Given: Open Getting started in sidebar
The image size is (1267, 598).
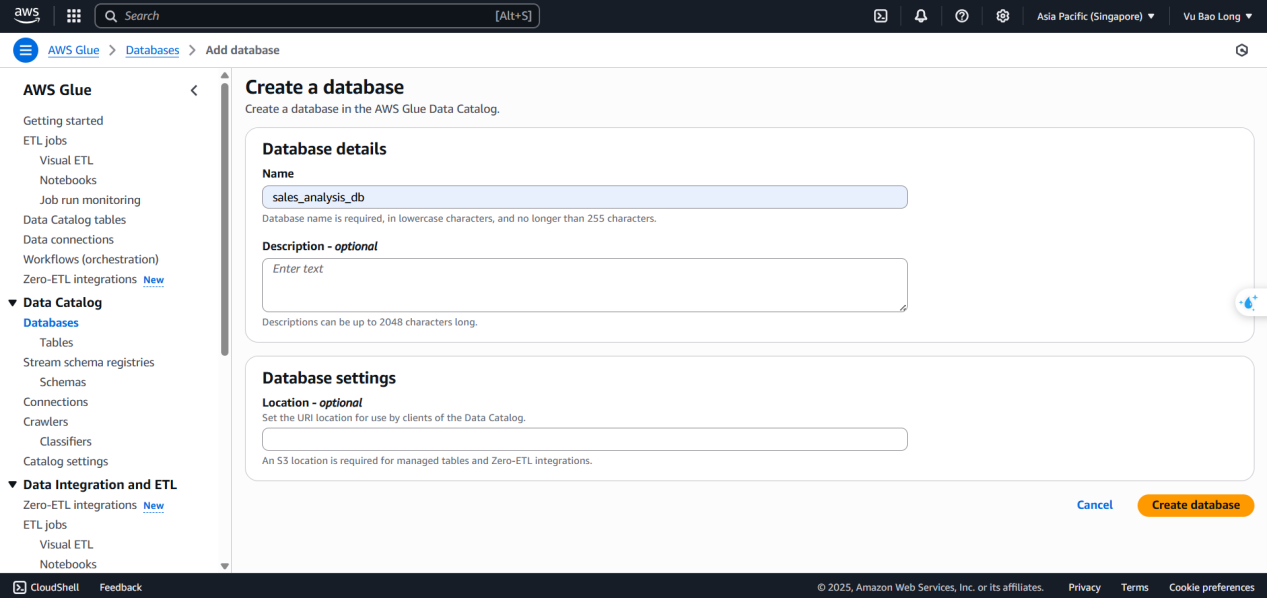Looking at the screenshot, I should 63,121.
